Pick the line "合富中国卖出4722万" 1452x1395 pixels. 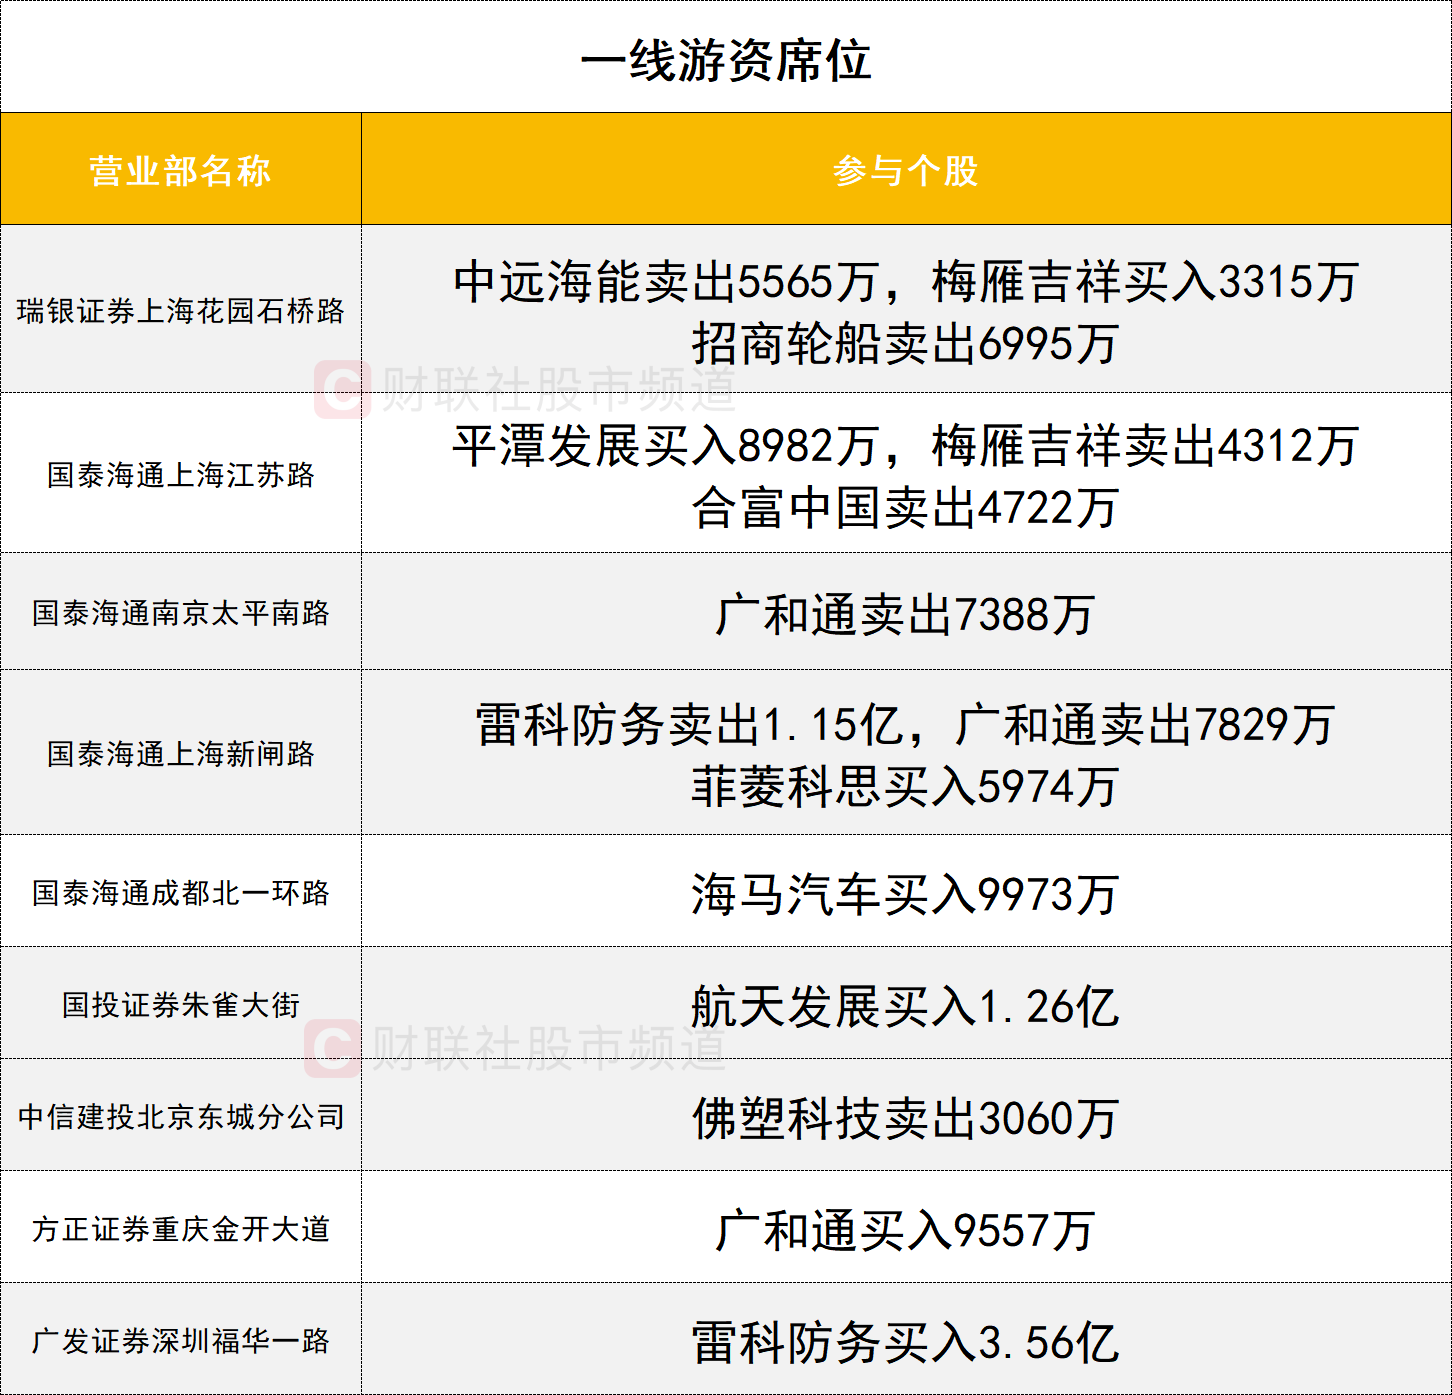906,508
